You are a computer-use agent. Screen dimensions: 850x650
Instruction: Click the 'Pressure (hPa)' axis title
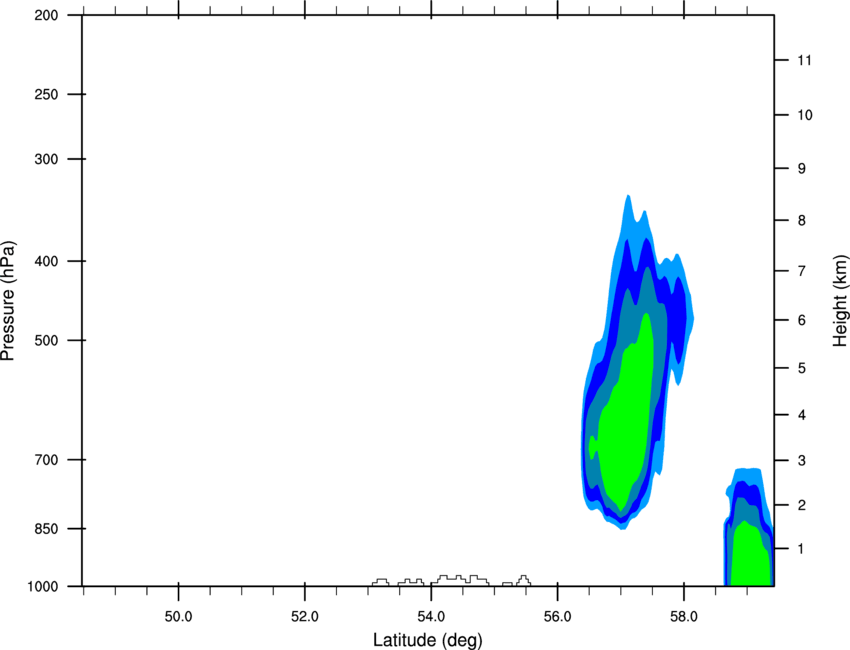8,300
